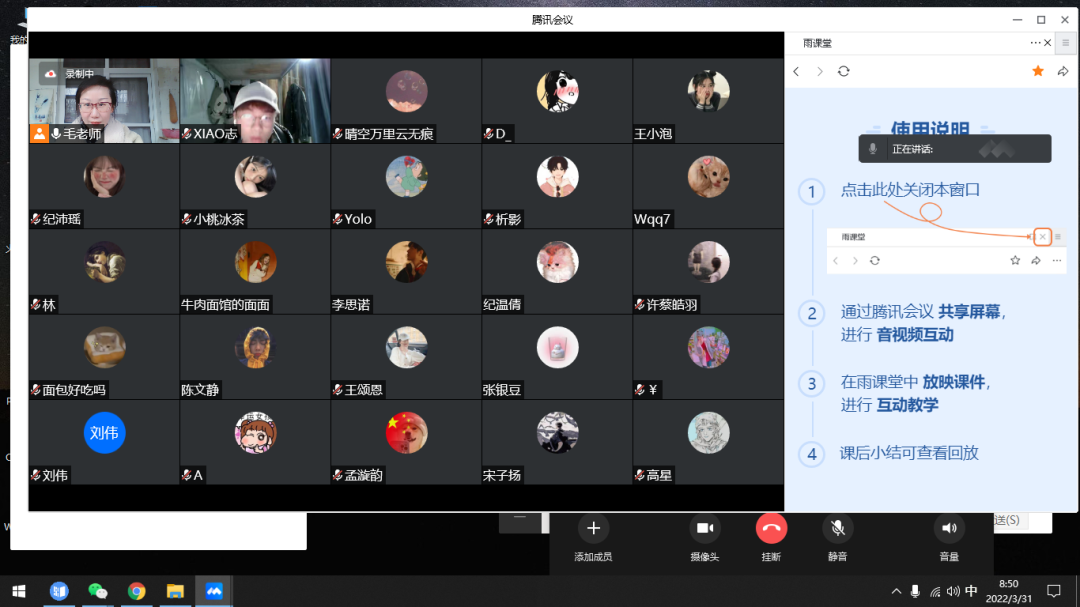Switch input method via 中 indicator
The width and height of the screenshot is (1080, 607).
tap(971, 591)
